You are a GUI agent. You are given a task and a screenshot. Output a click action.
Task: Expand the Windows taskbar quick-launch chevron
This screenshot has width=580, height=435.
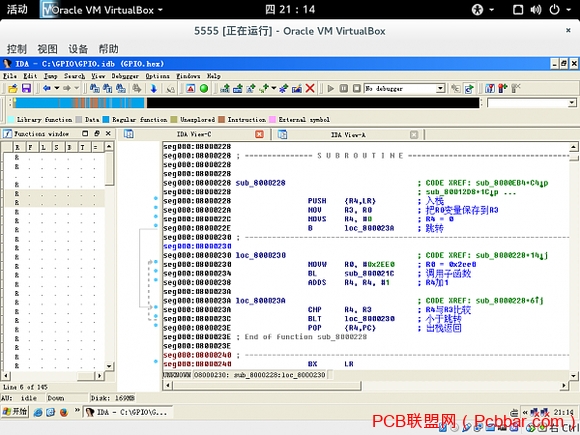click(x=77, y=410)
